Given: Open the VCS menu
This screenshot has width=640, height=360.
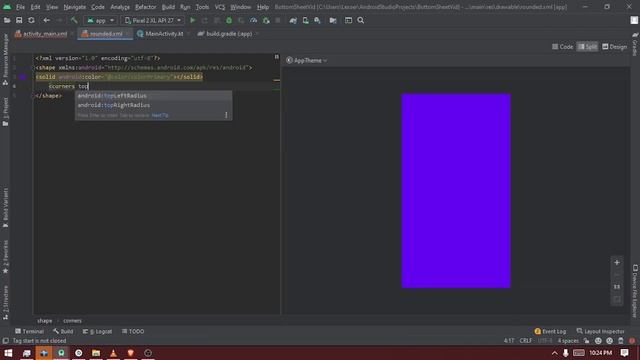Looking at the screenshot, I should pyautogui.click(x=220, y=7).
